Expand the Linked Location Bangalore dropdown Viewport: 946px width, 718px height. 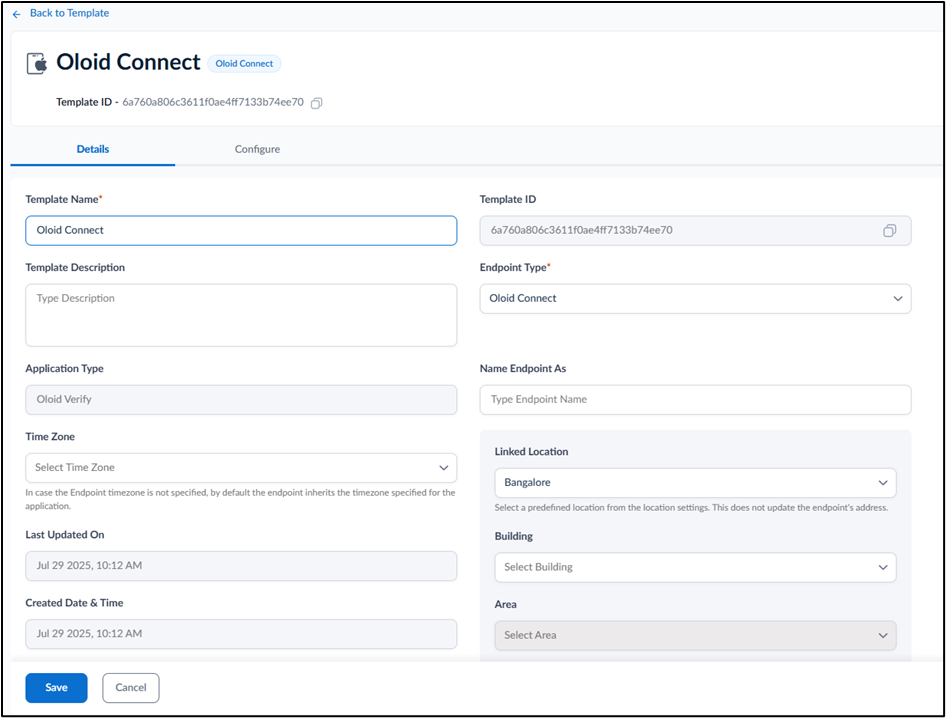coord(695,483)
